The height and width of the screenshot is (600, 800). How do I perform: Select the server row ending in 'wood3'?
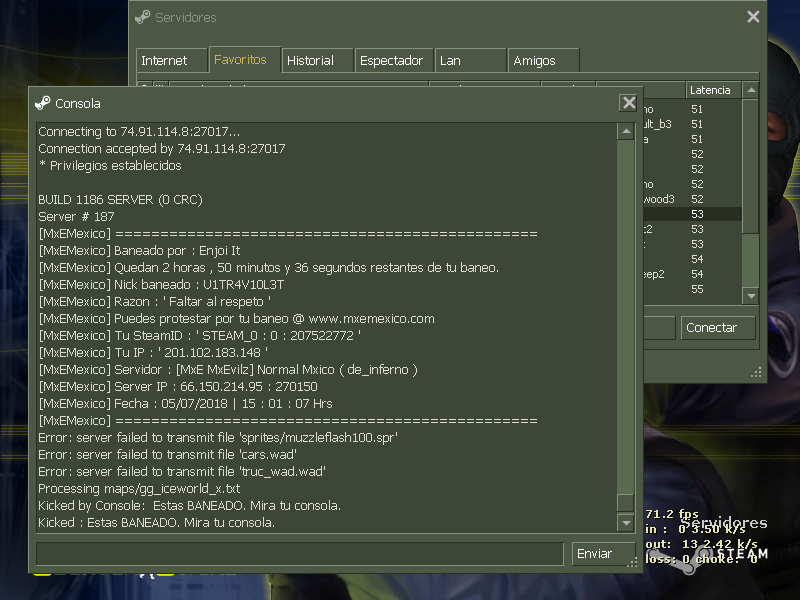(x=692, y=199)
